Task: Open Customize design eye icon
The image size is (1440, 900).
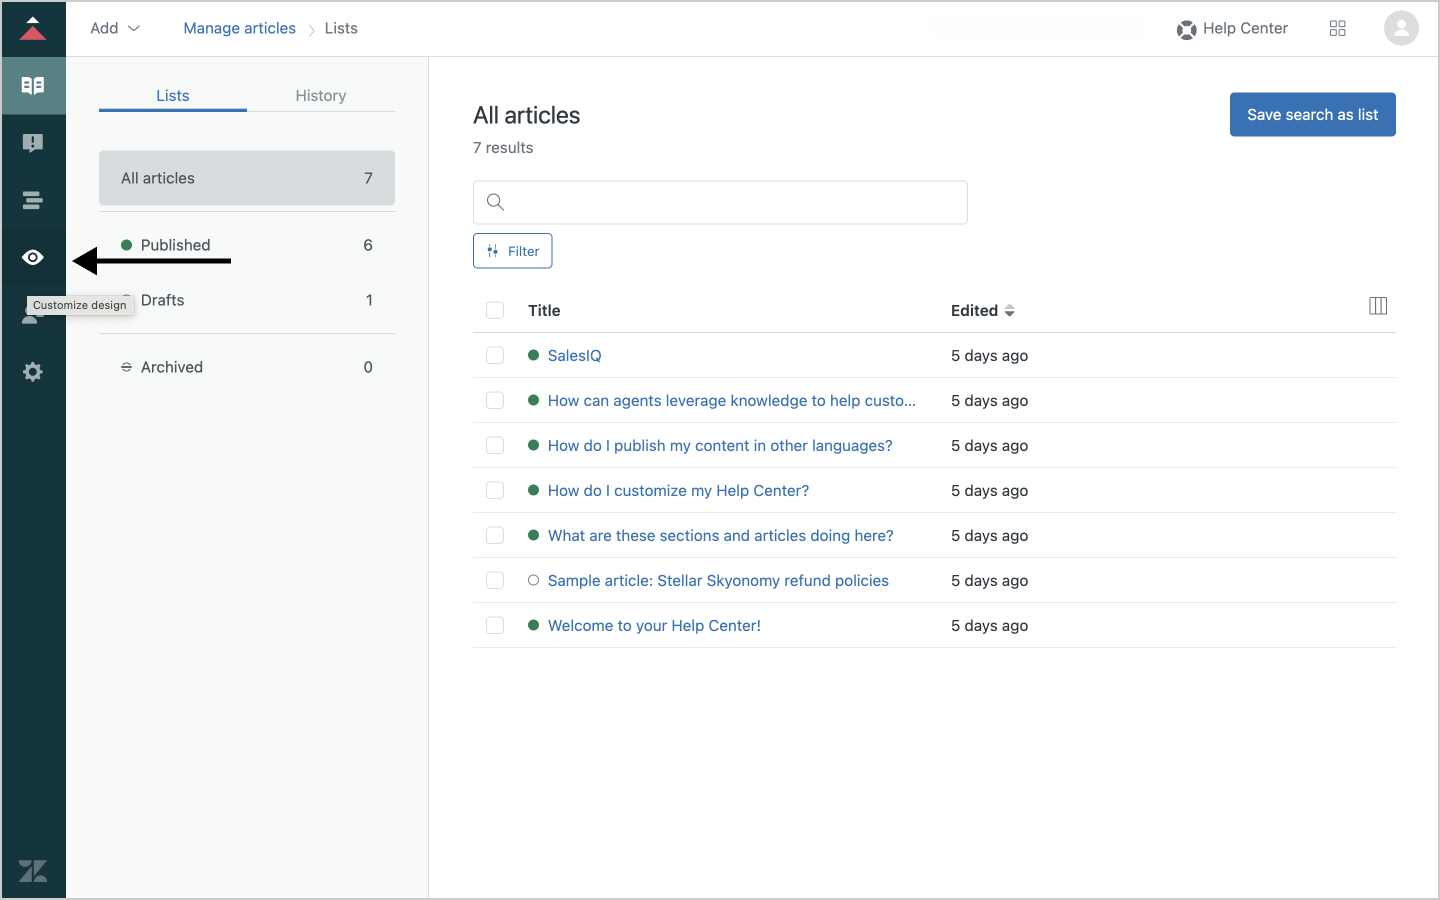Action: pyautogui.click(x=33, y=258)
